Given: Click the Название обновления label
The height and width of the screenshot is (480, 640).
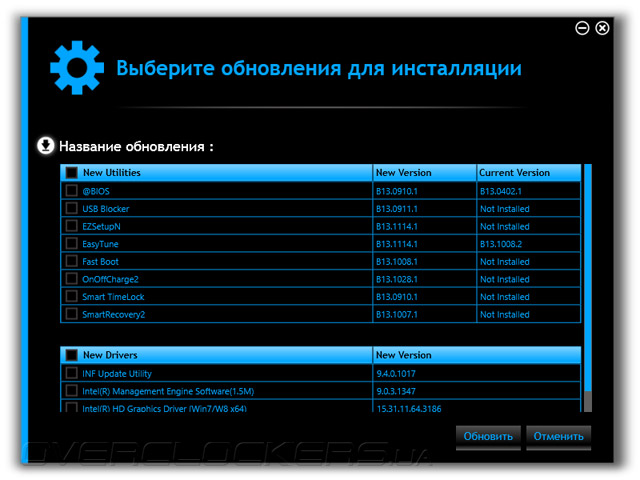Looking at the screenshot, I should pos(136,147).
